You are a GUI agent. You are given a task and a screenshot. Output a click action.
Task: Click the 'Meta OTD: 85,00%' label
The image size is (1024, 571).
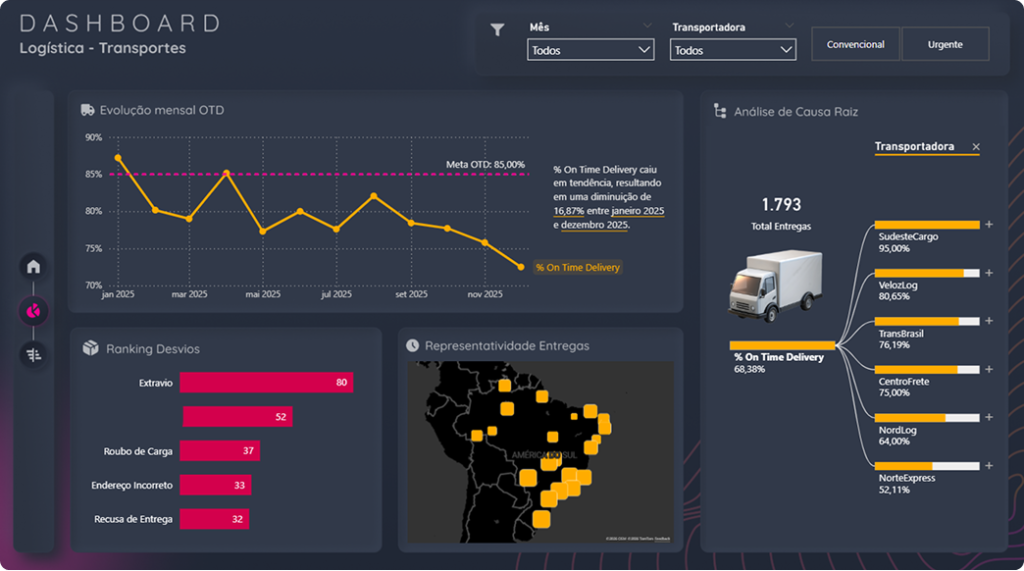pos(485,165)
